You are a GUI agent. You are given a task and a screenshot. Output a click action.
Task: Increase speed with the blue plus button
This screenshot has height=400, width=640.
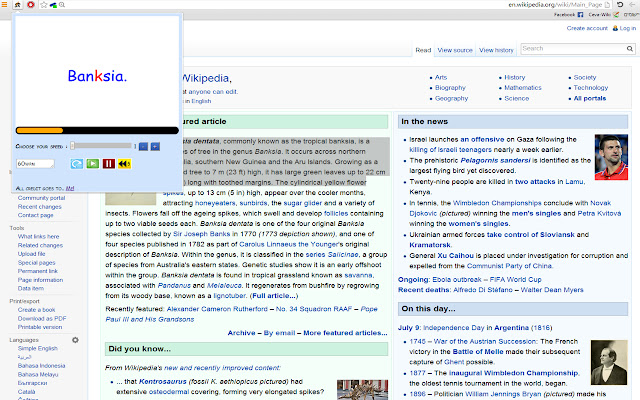[x=155, y=147]
